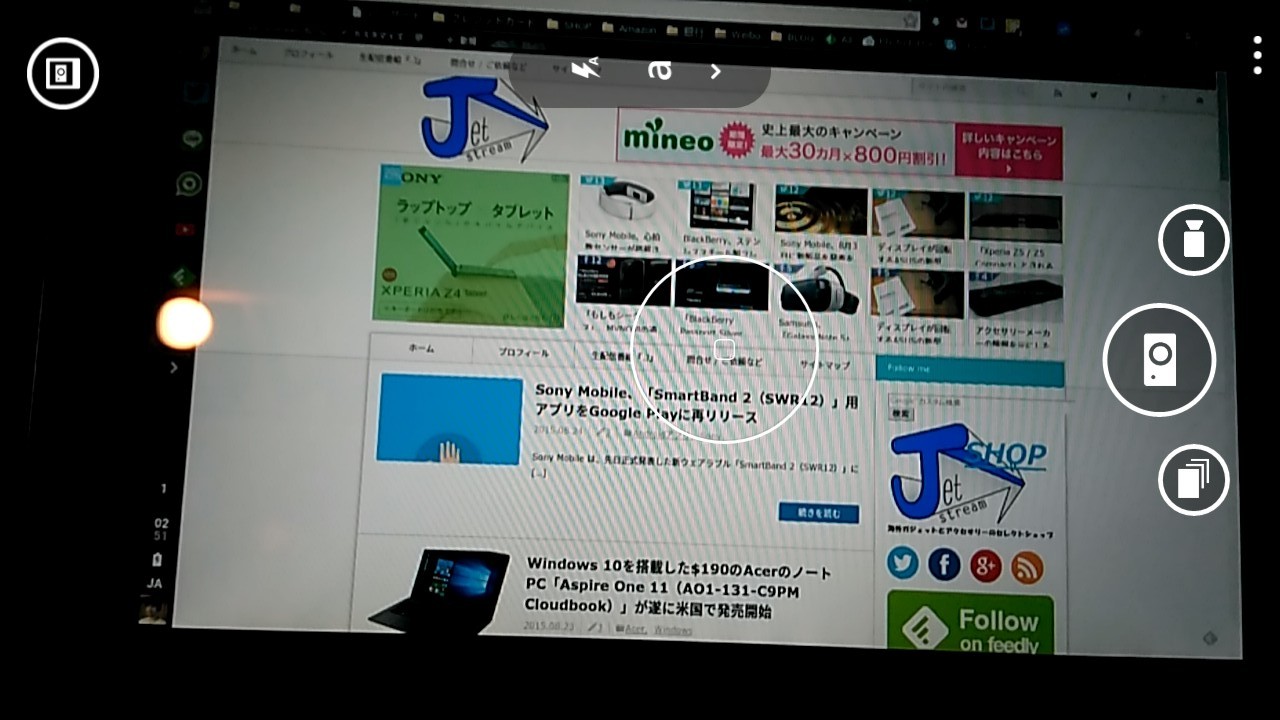
Task: Tap the camera switch icon in the top-left circle
Action: [x=62, y=73]
